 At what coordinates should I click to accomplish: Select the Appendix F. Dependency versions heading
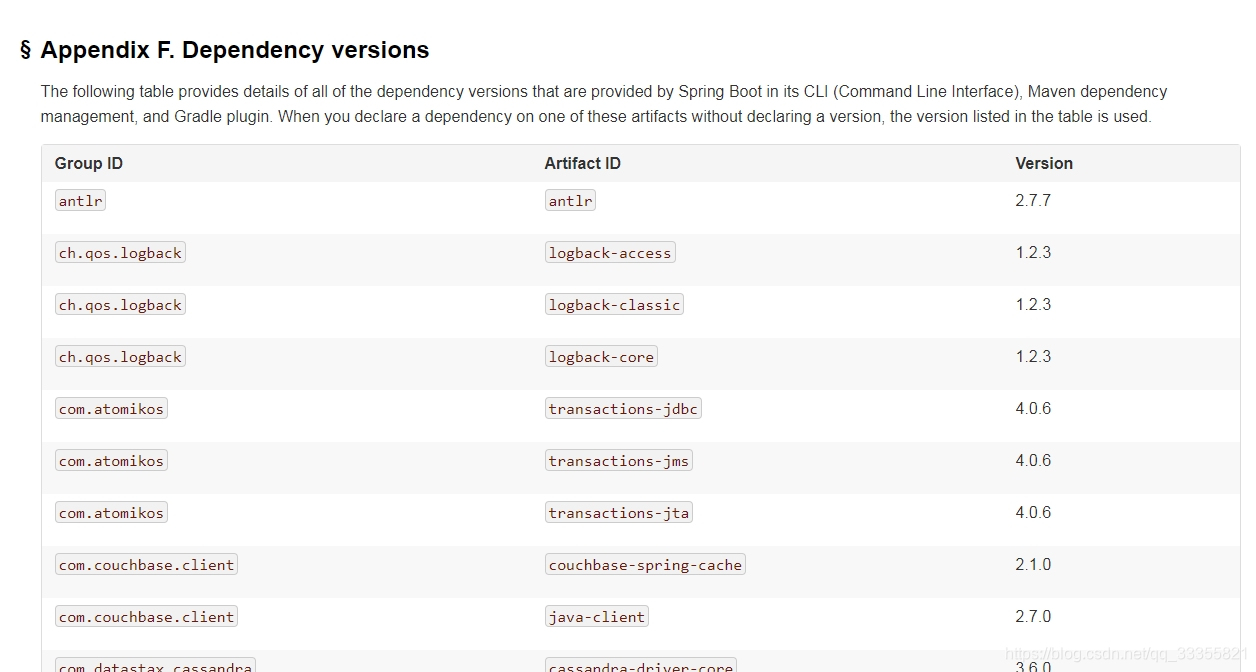235,50
